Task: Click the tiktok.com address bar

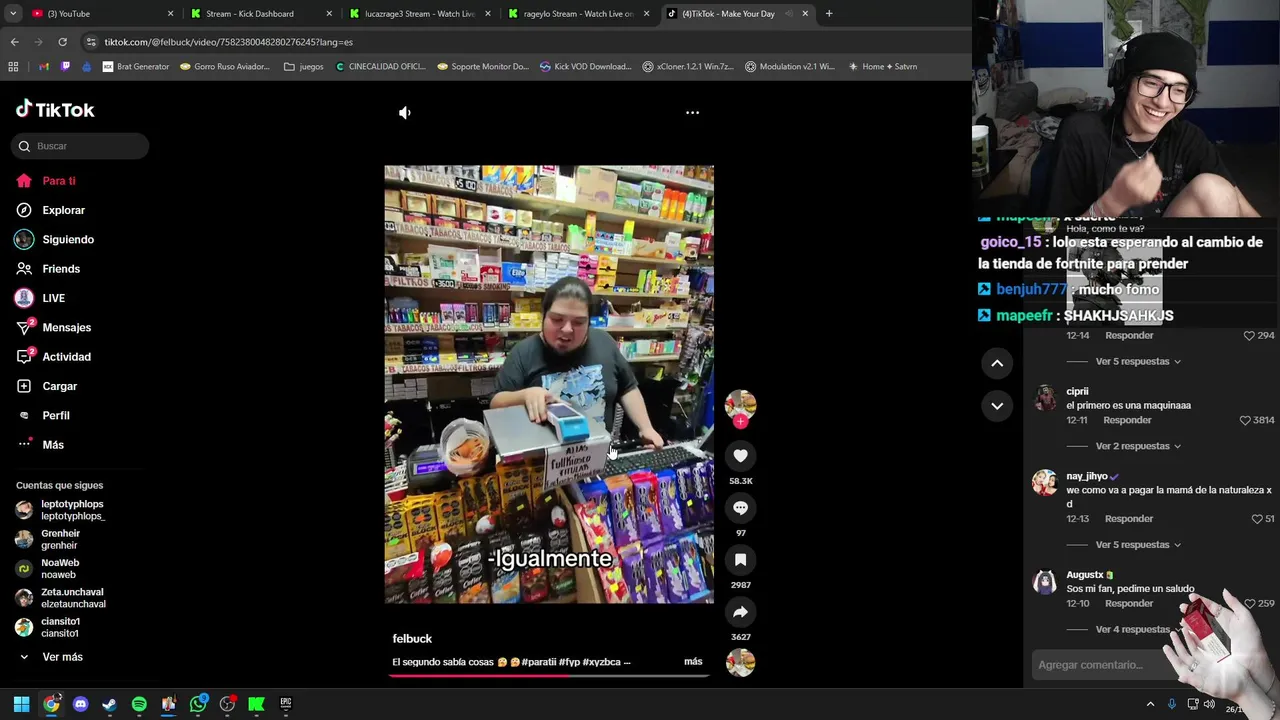Action: pyautogui.click(x=520, y=42)
